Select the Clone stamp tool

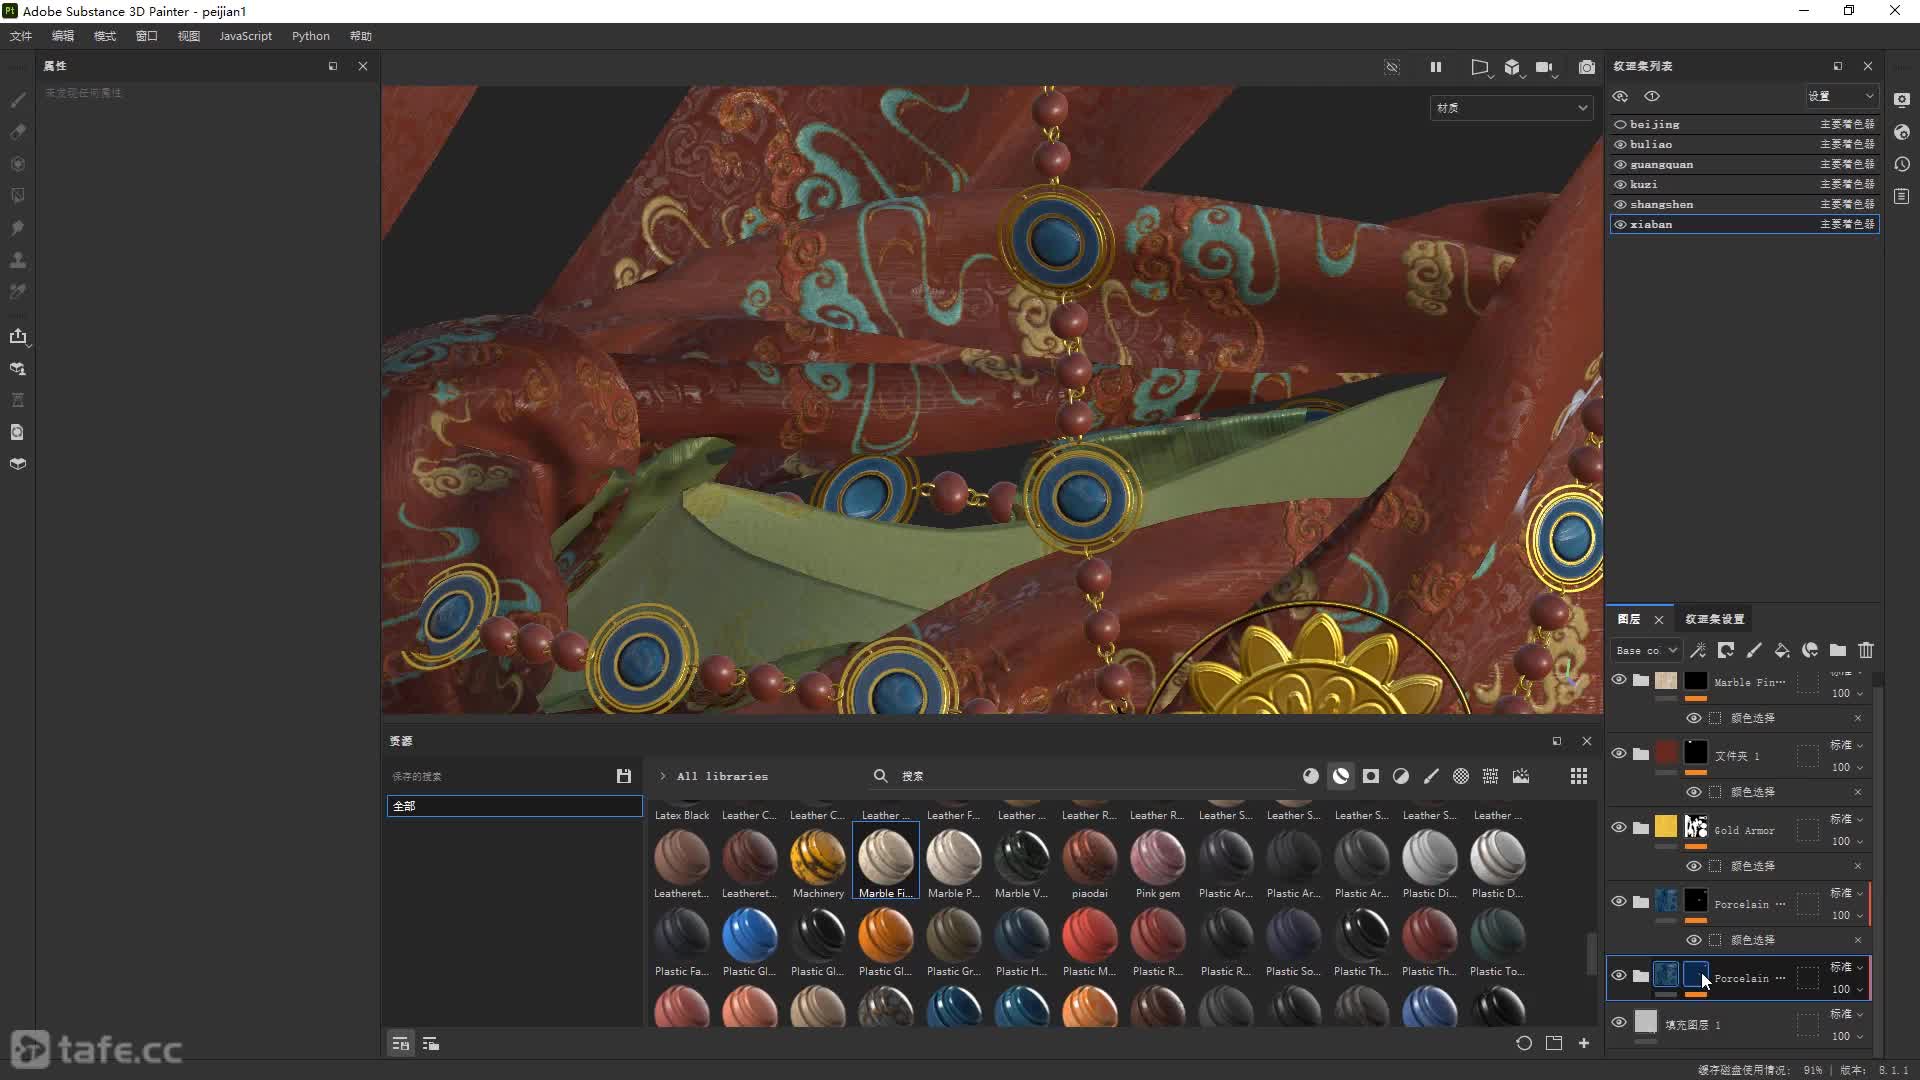[18, 260]
